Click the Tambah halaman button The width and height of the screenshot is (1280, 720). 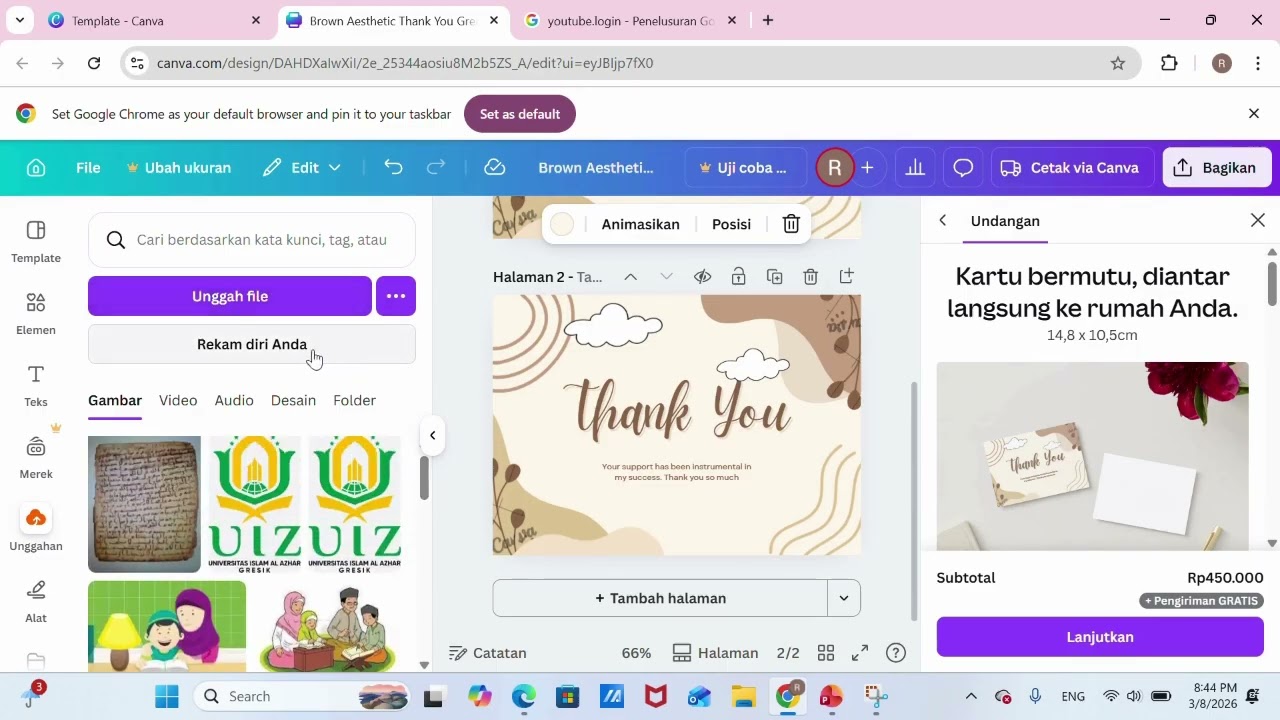pyautogui.click(x=660, y=598)
